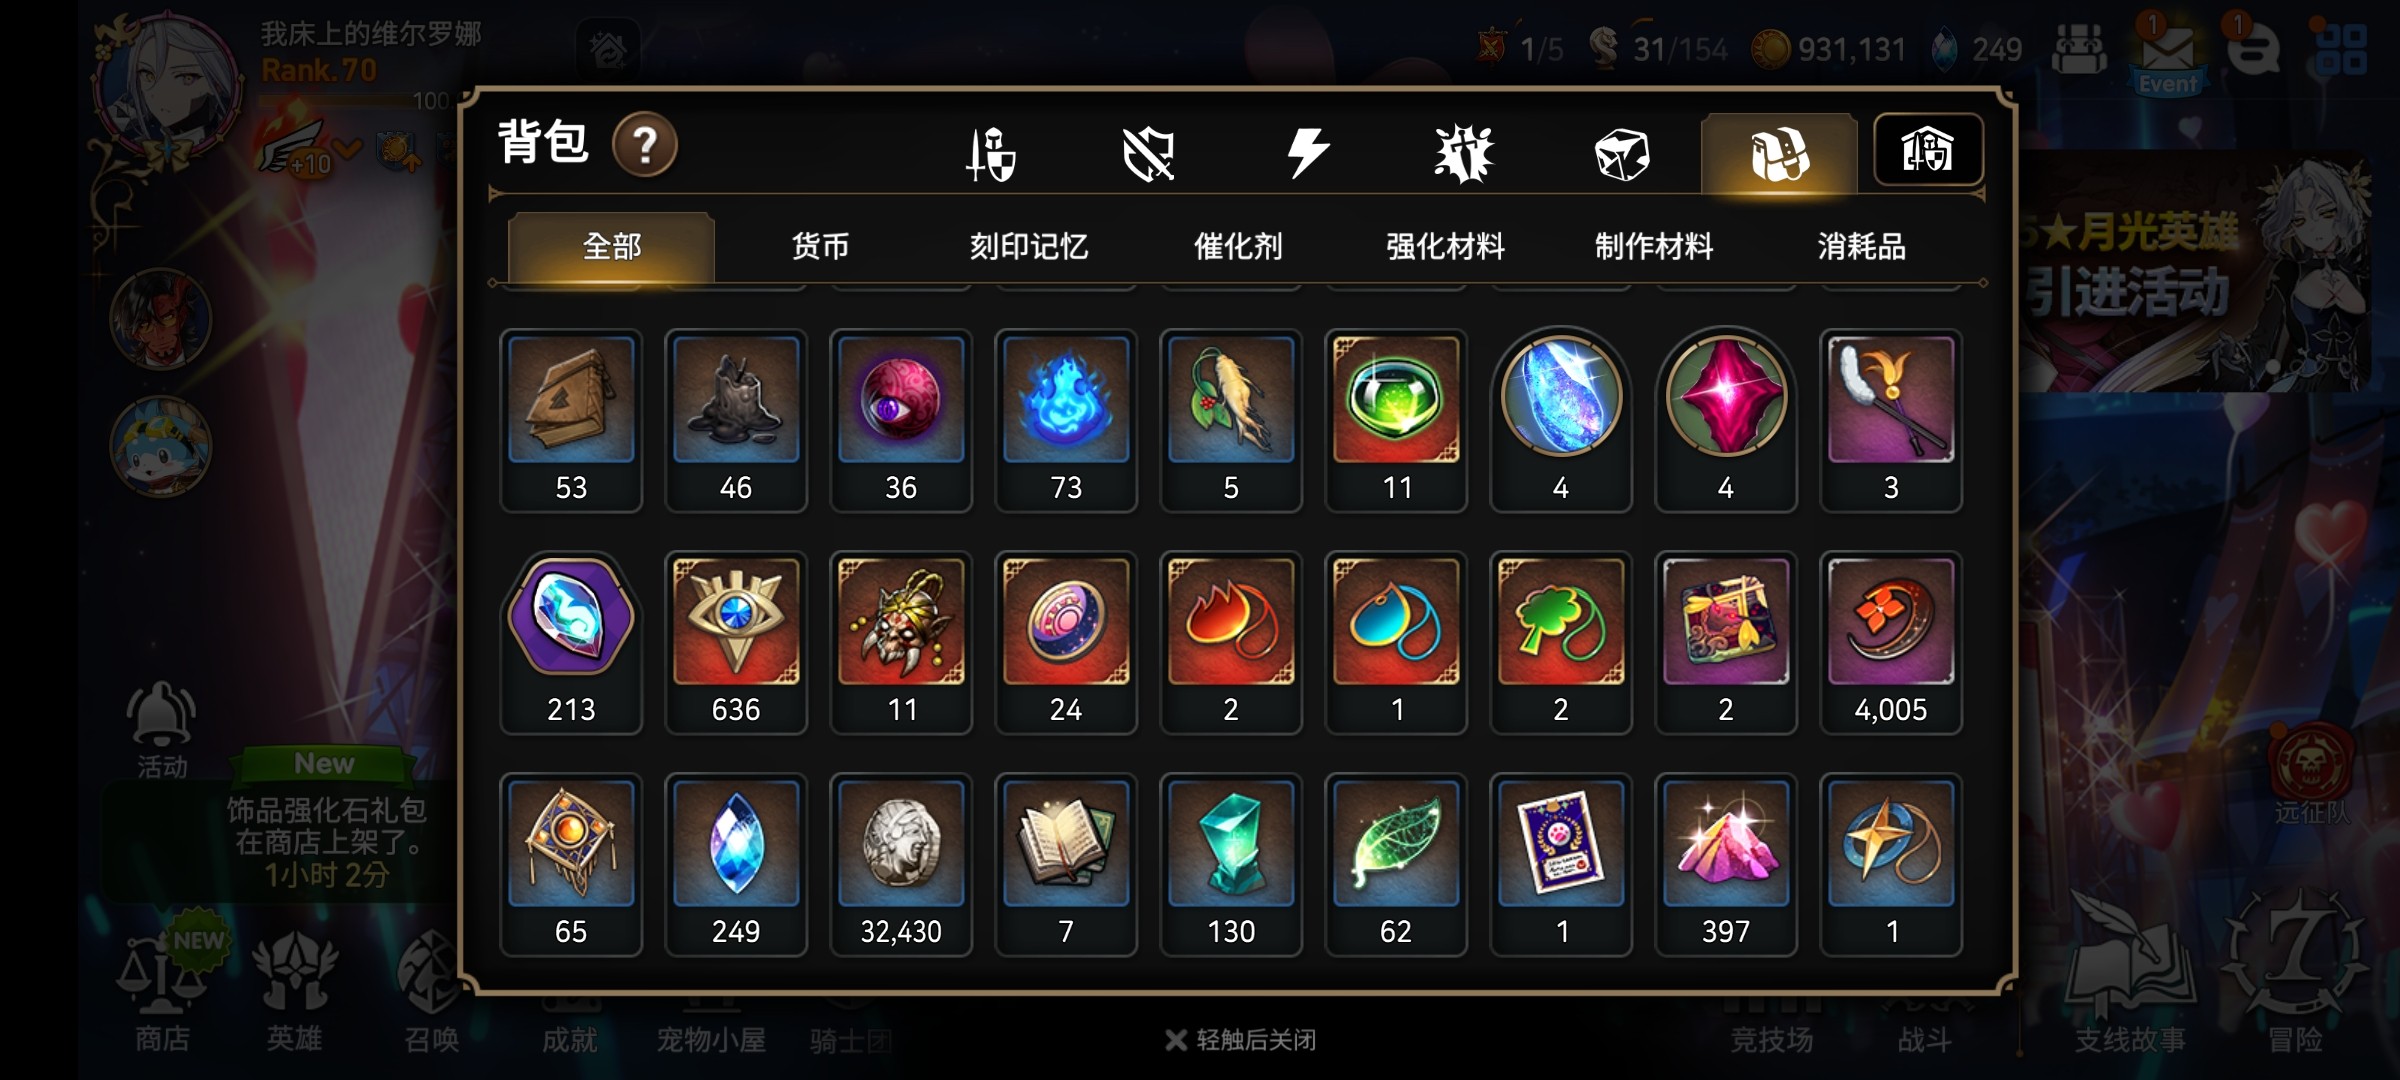2400x1080 pixels.
Task: Select the pink gem pile showing 397
Action: click(1726, 864)
